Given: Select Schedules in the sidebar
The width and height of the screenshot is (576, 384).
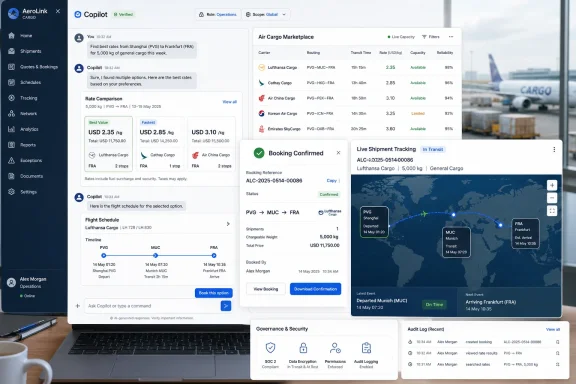Looking at the screenshot, I should pyautogui.click(x=30, y=82).
